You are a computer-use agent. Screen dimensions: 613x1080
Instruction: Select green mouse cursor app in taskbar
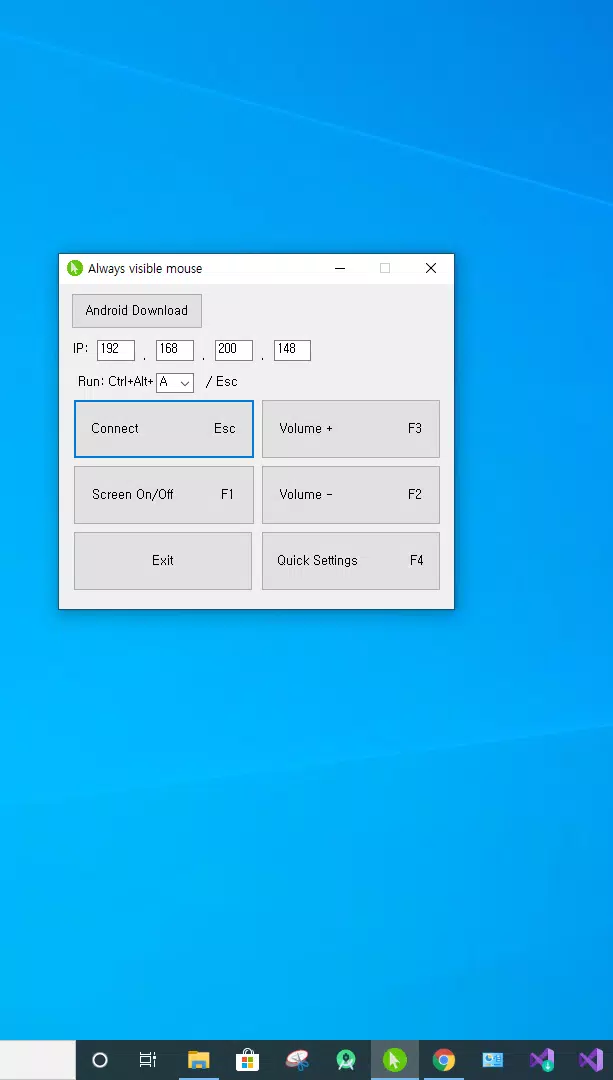point(395,1060)
